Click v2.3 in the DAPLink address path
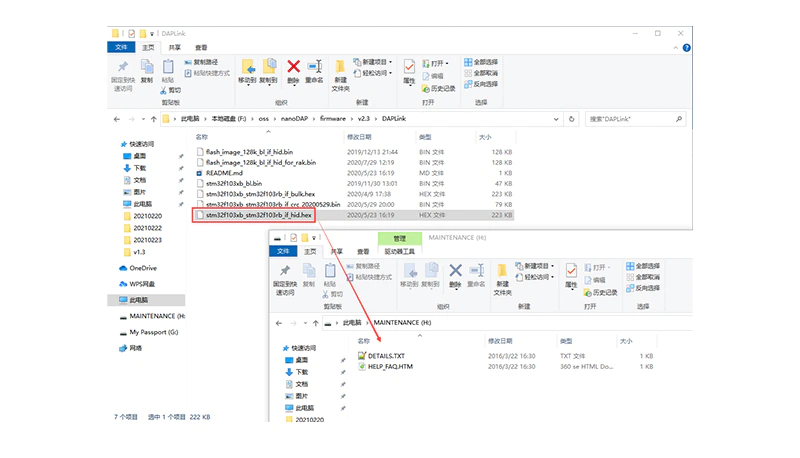This screenshot has width=800, height=458. [x=363, y=119]
